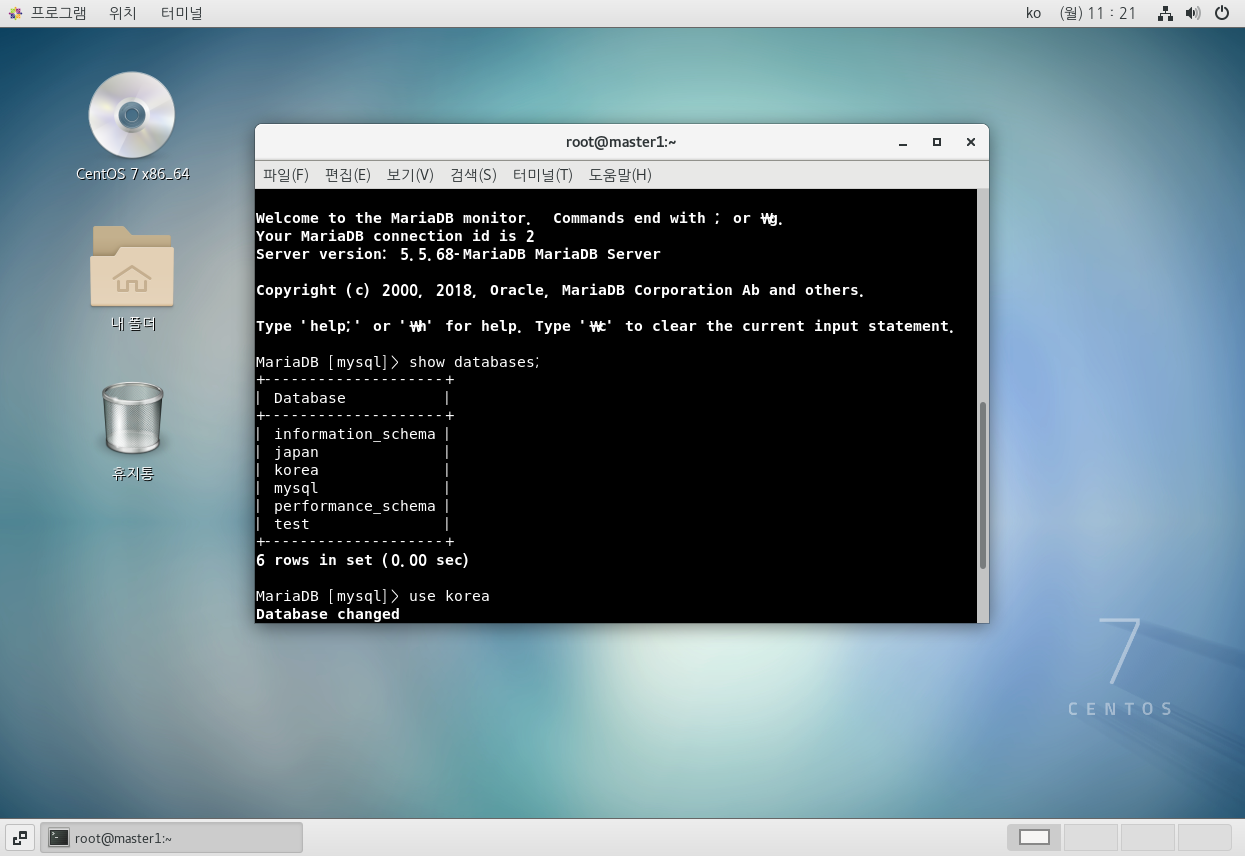
Task: Switch to the first workspace in pager
Action: point(1034,837)
